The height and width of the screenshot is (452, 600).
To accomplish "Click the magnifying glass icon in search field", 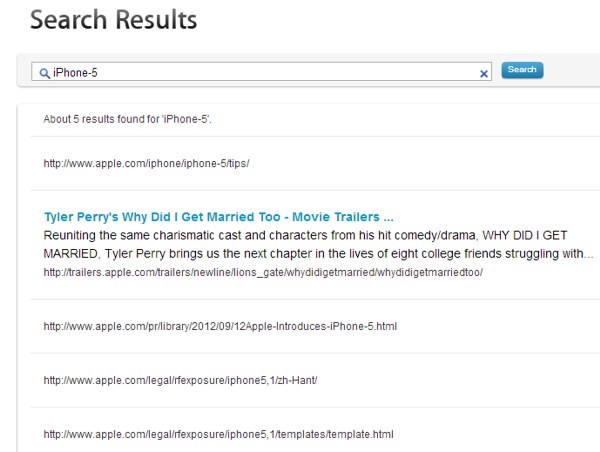I will tap(44, 73).
